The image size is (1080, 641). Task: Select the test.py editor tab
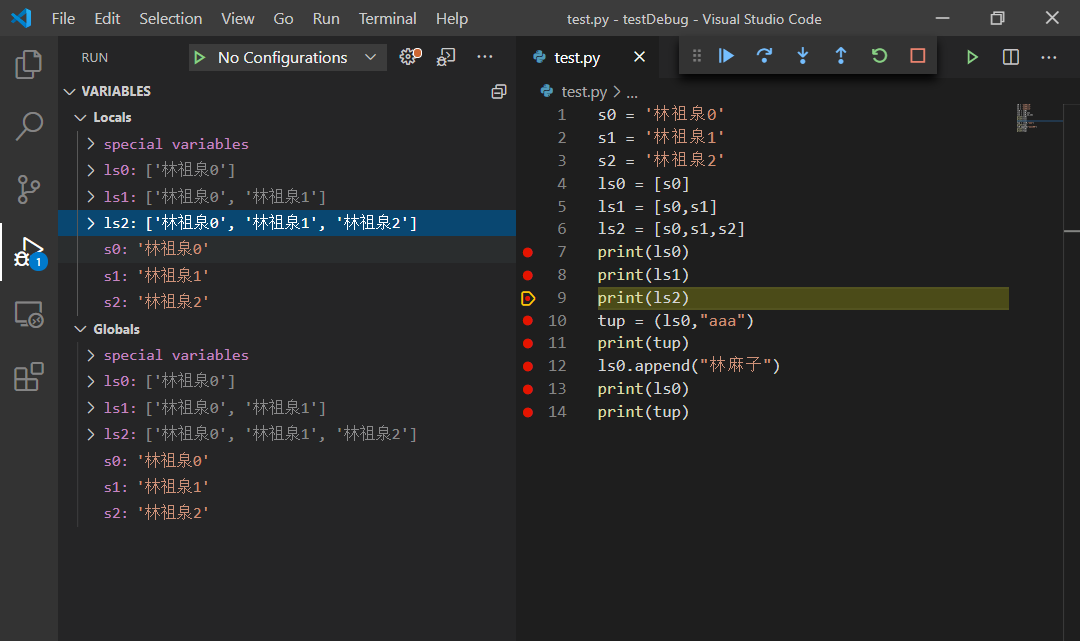578,57
